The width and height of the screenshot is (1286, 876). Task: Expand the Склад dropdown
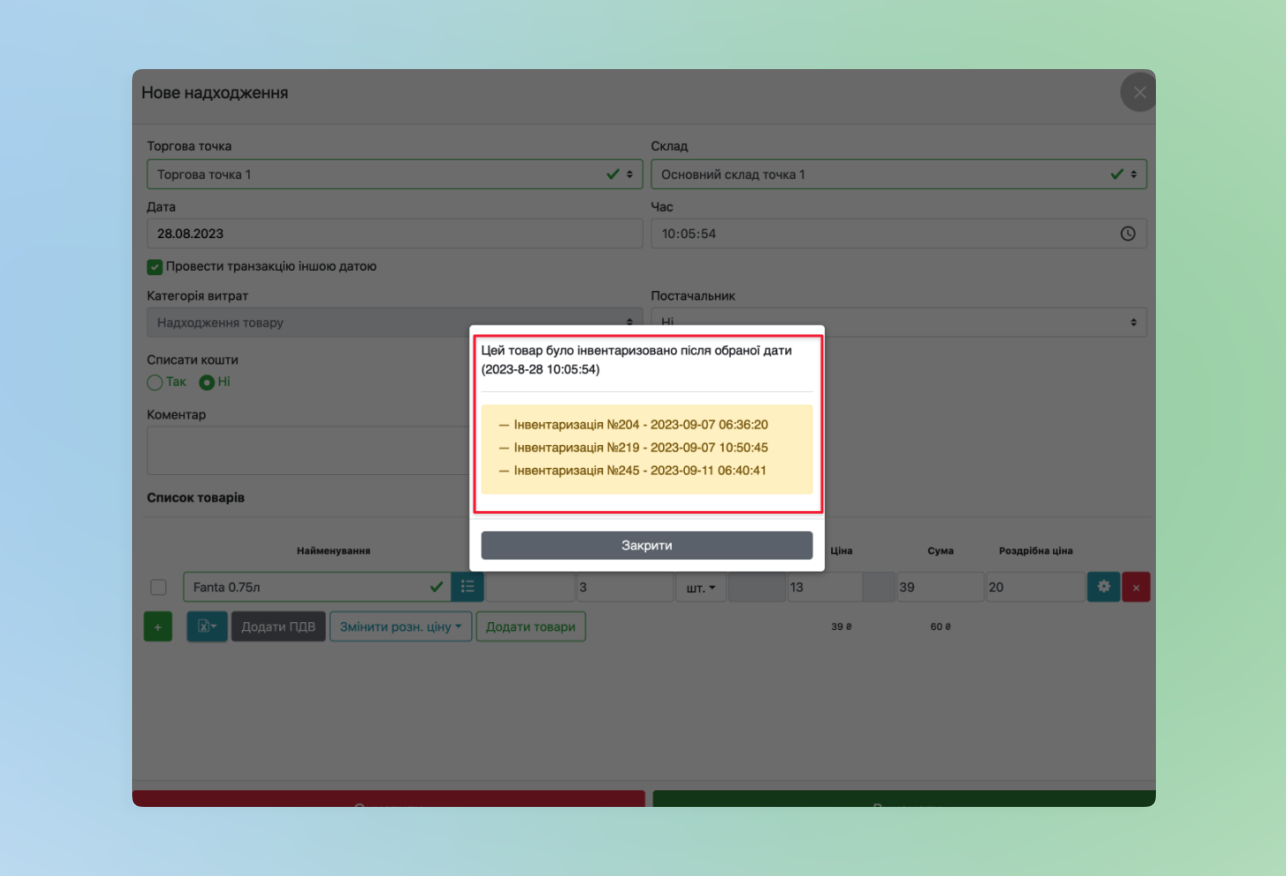tap(897, 174)
